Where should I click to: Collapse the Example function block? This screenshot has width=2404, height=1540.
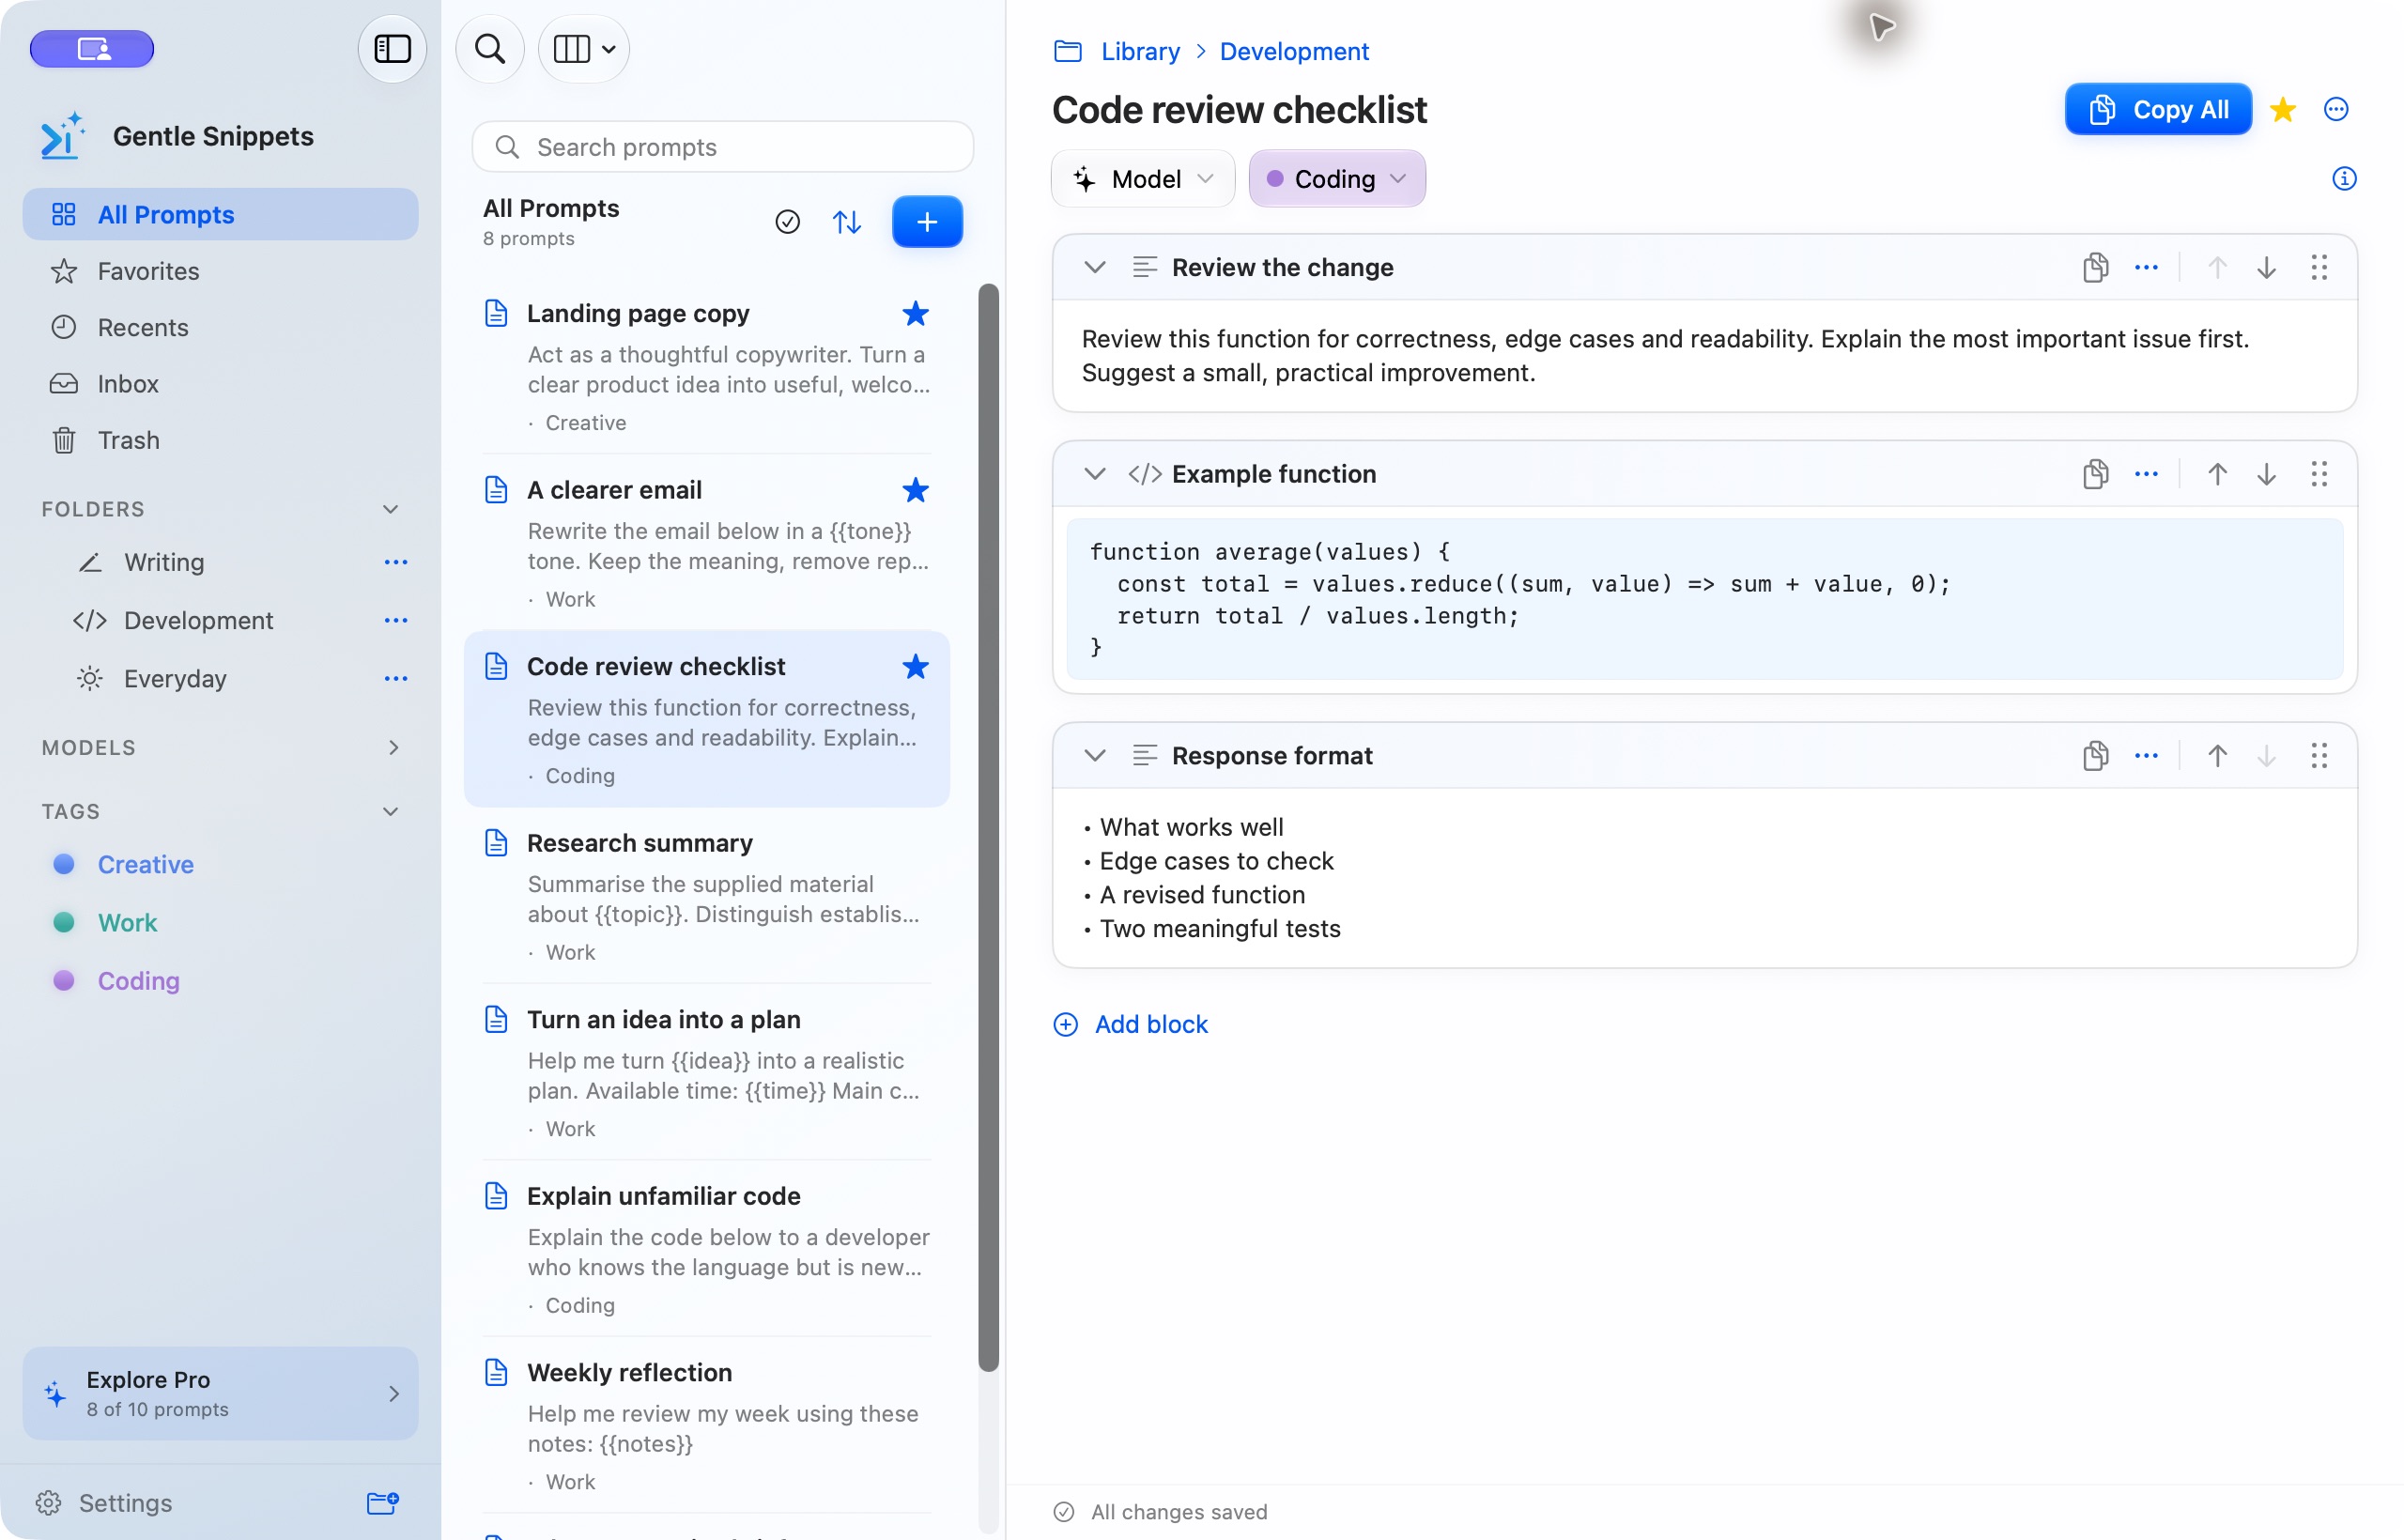[x=1095, y=474]
